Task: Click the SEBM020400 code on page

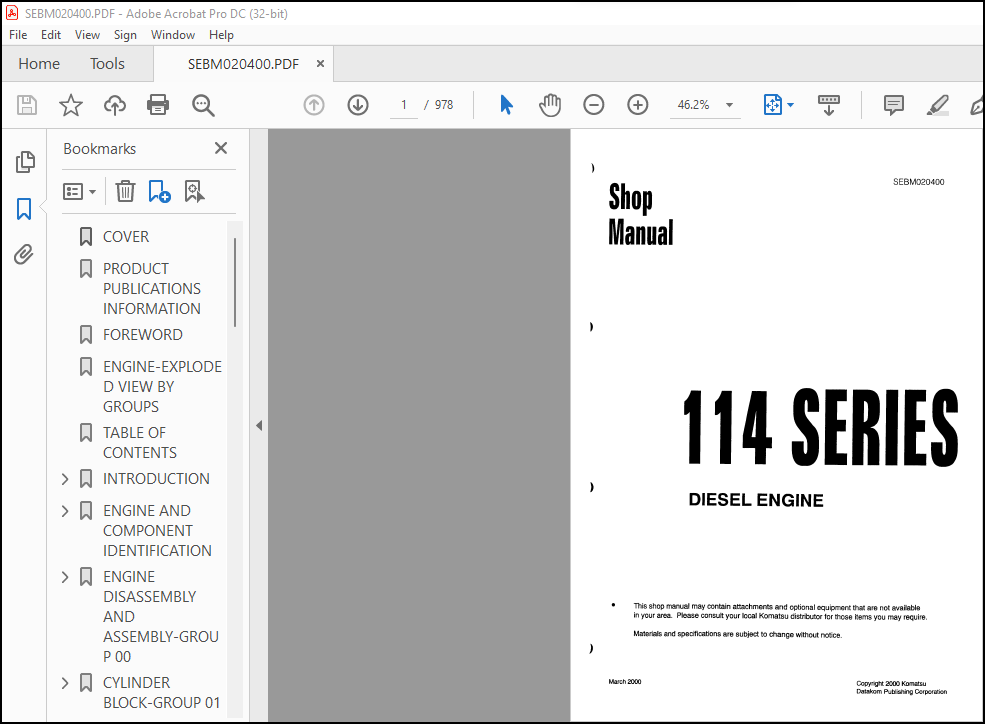Action: 918,182
